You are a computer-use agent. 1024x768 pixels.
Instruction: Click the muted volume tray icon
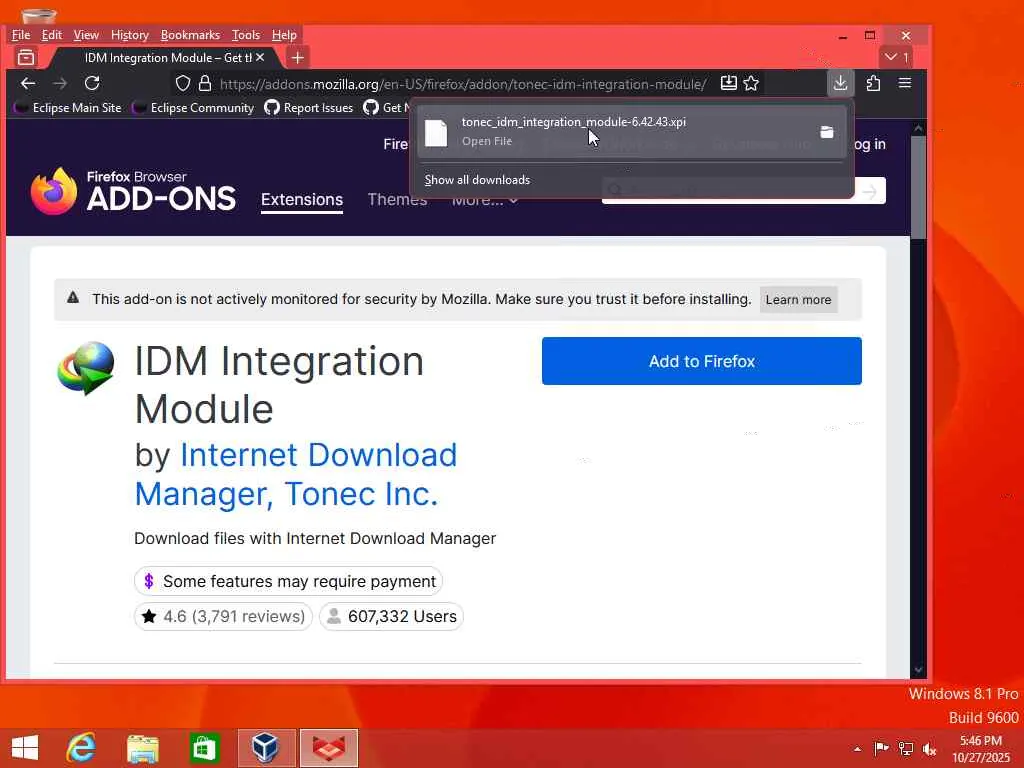pos(929,749)
